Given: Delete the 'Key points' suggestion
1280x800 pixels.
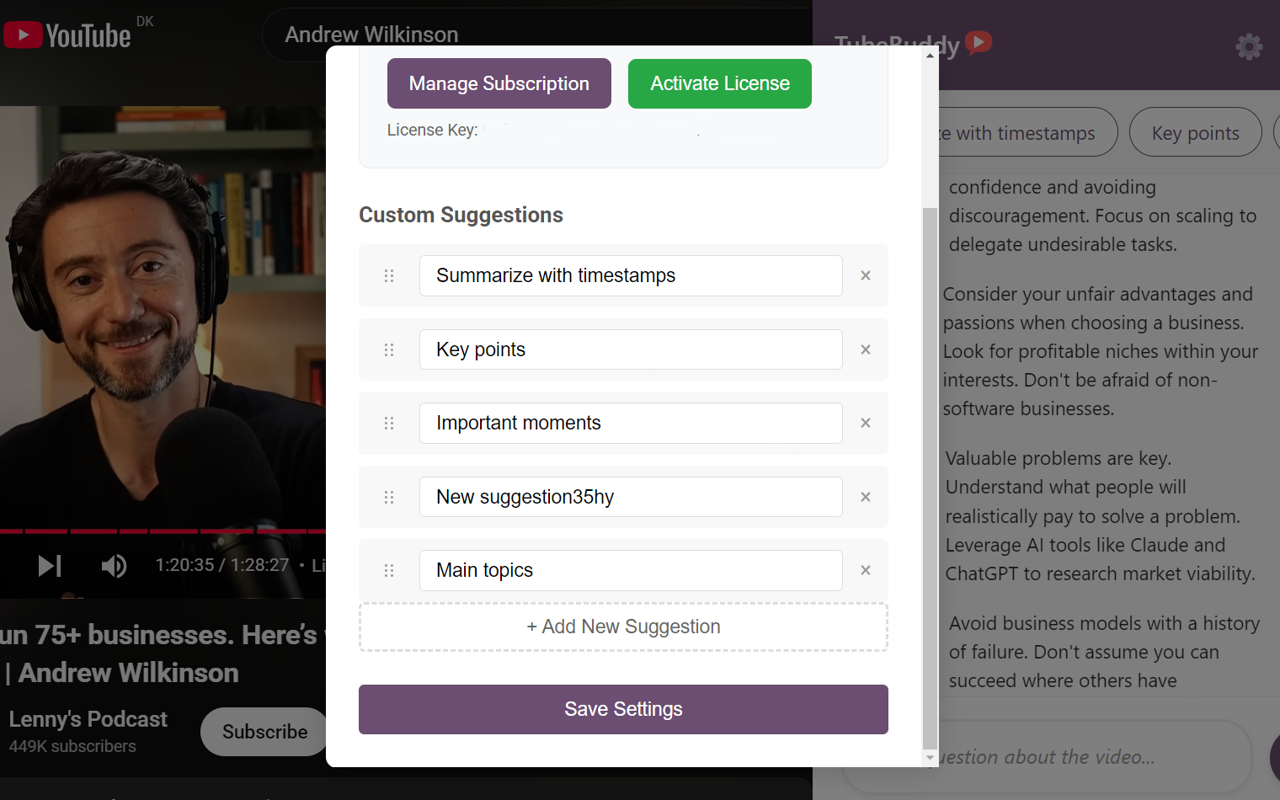Looking at the screenshot, I should [866, 350].
